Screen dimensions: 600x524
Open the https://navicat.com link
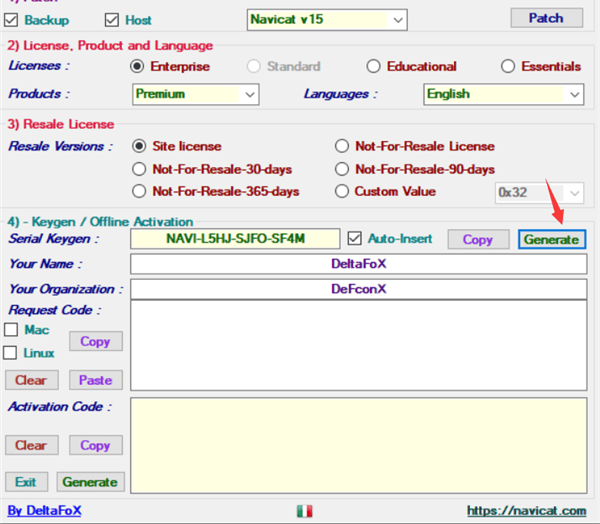click(527, 511)
